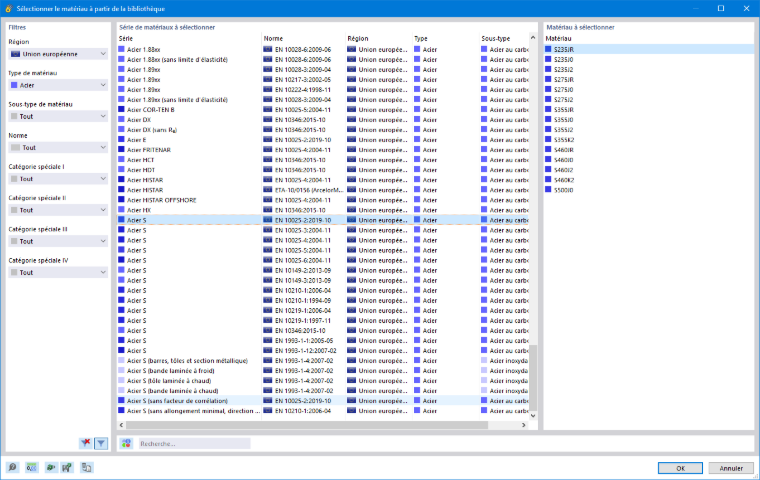Open the 0.00 decimal units icon
This screenshot has width=760, height=480.
click(32, 467)
